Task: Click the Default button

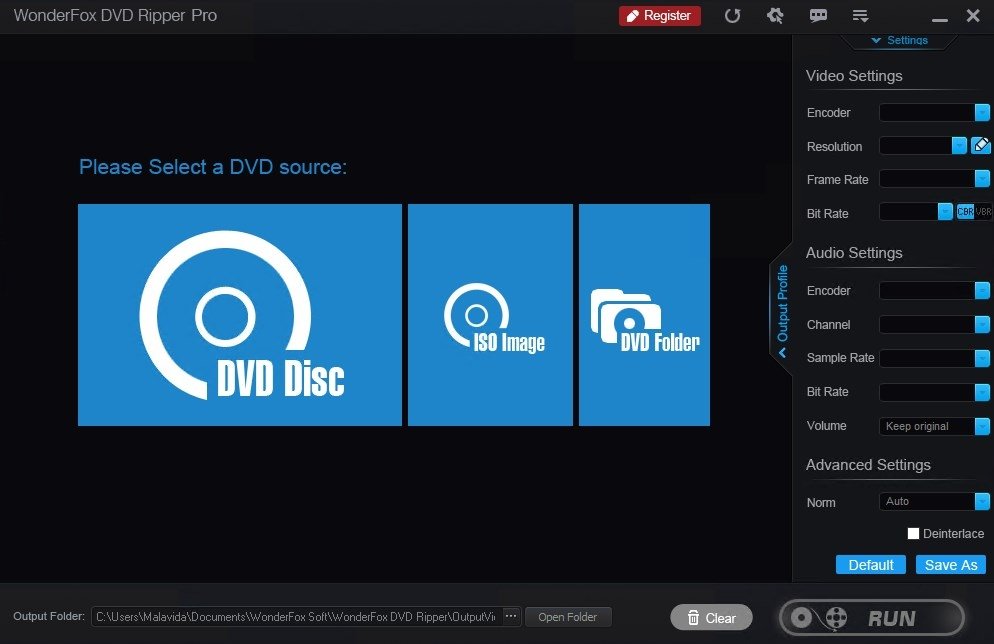Action: [870, 565]
